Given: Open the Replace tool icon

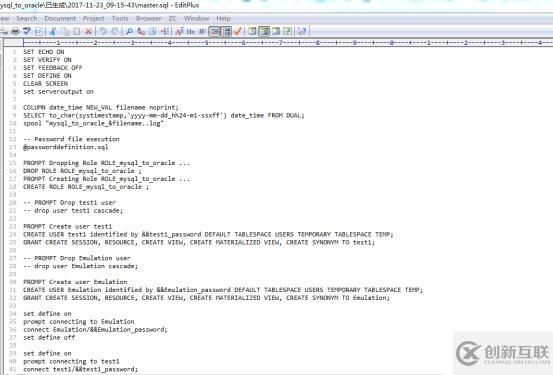Looking at the screenshot, I should 141,31.
